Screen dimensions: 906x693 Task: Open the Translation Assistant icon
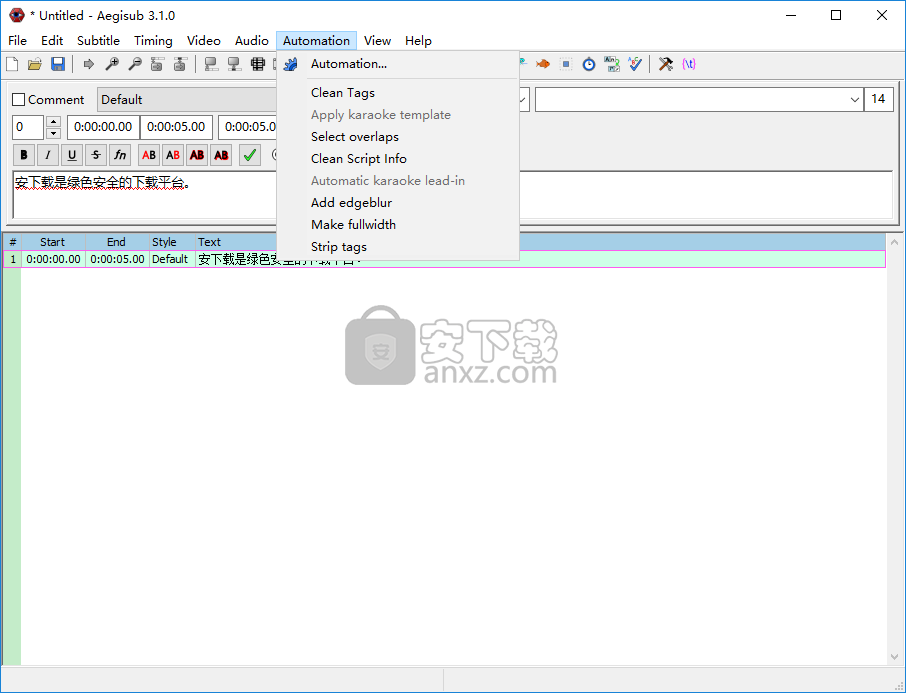click(612, 64)
